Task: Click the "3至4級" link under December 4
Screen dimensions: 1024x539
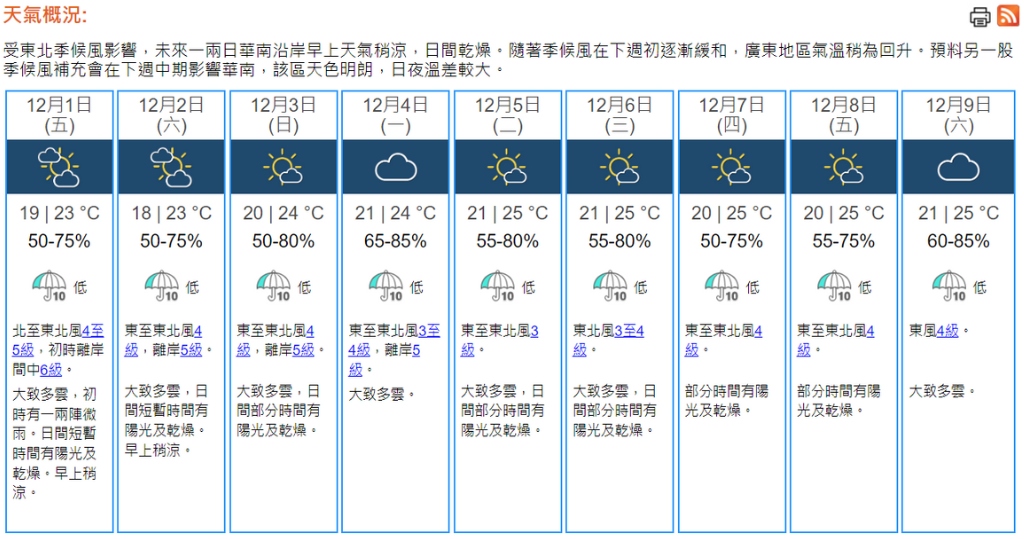Action: tap(429, 330)
